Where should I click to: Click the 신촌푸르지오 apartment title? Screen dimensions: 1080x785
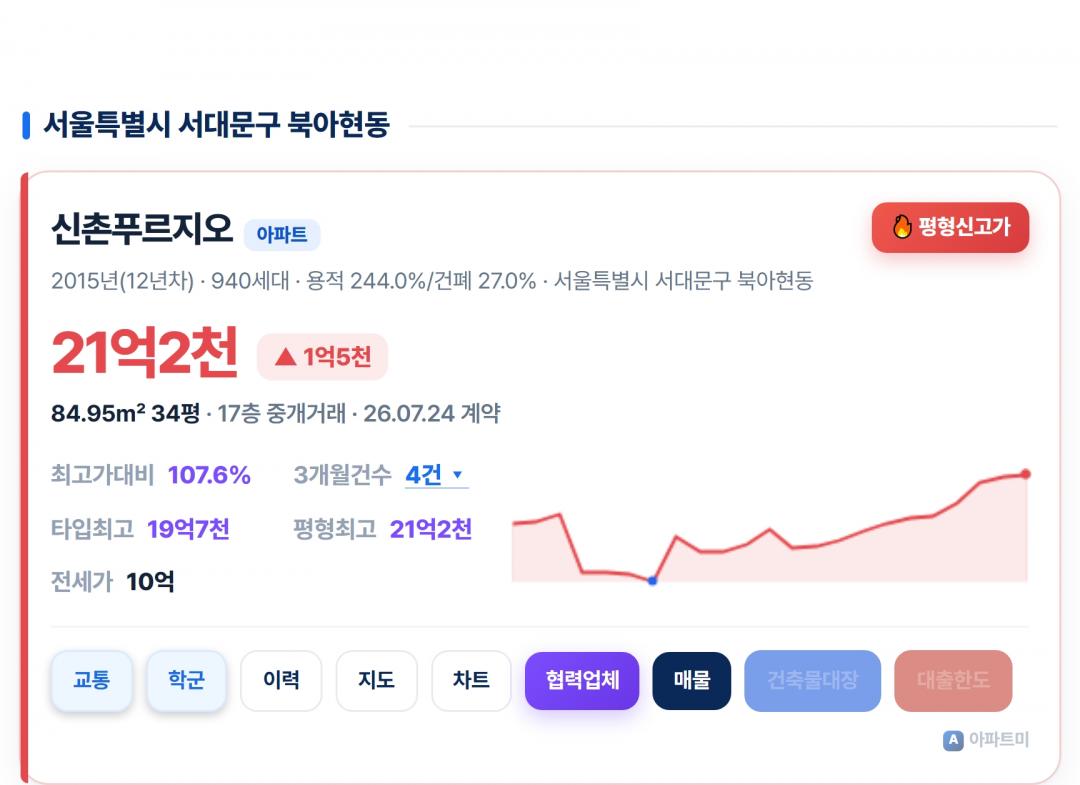[x=143, y=229]
